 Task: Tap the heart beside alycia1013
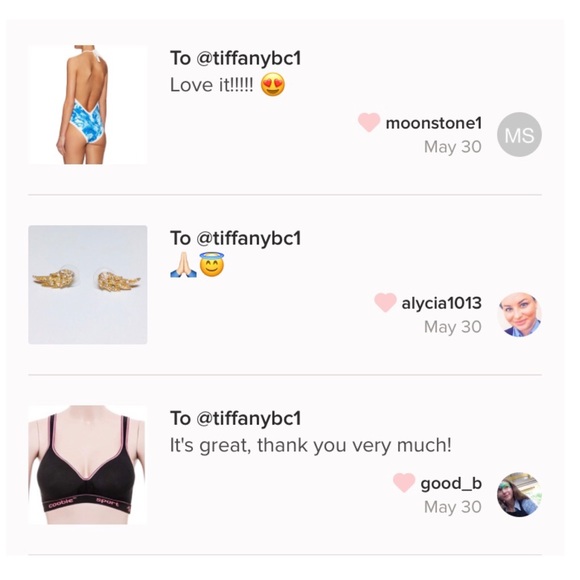point(385,303)
